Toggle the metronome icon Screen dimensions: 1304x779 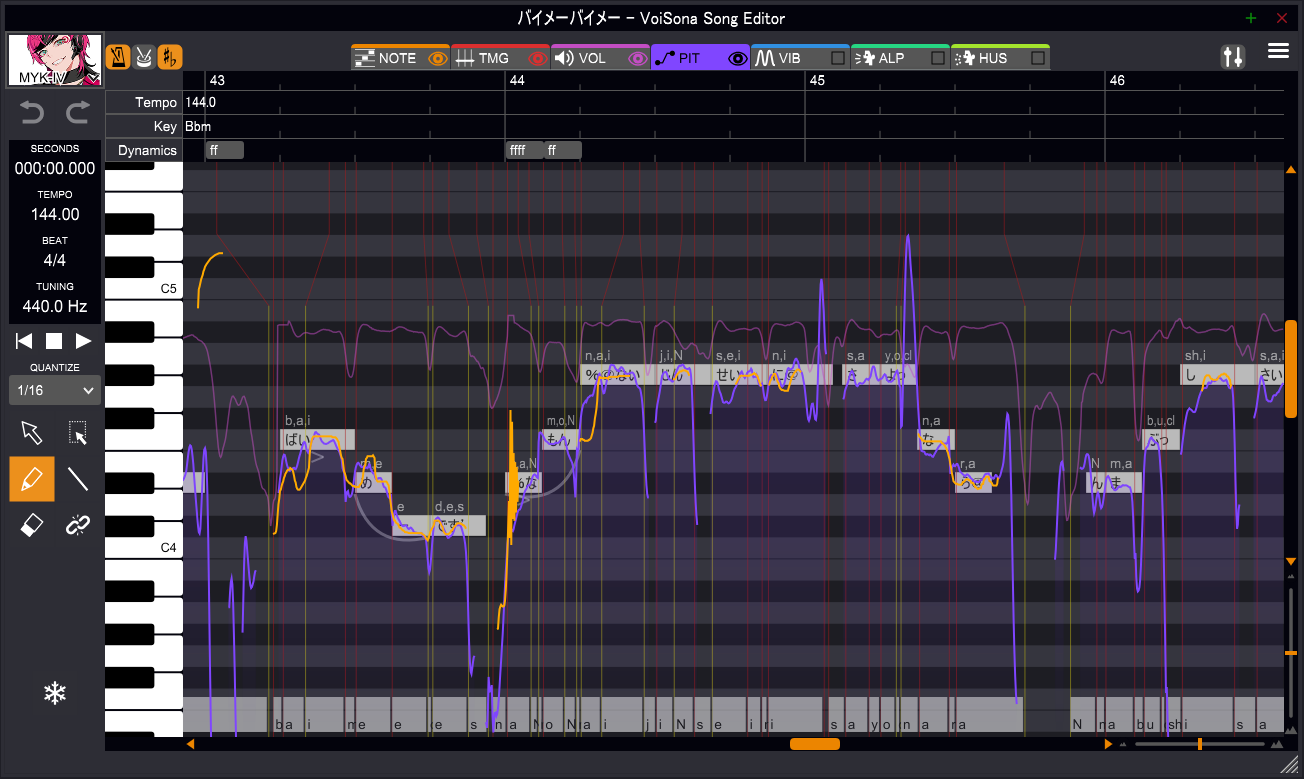tap(118, 57)
